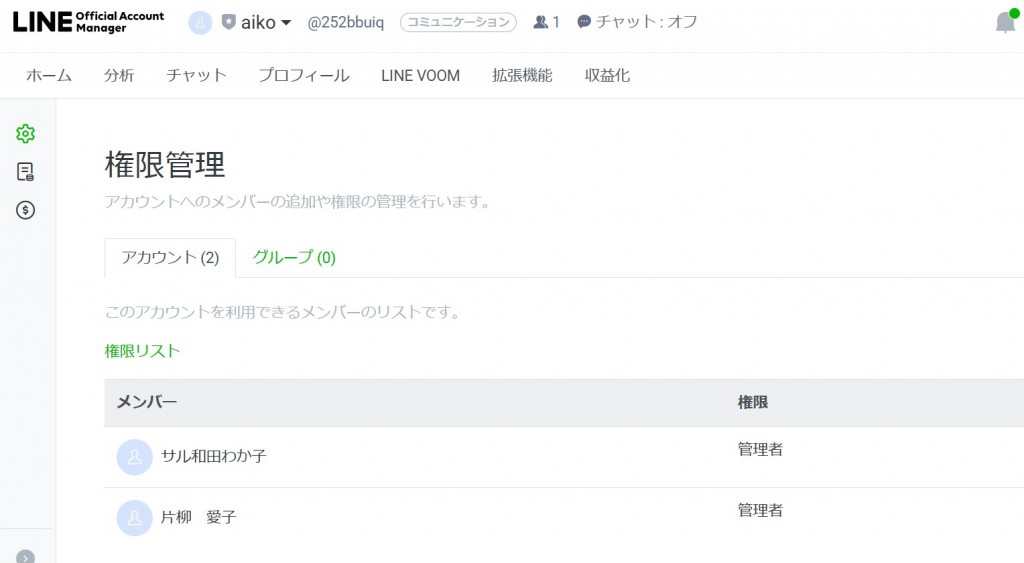Go to LINE VOOM section
The height and width of the screenshot is (563, 1024).
421,75
